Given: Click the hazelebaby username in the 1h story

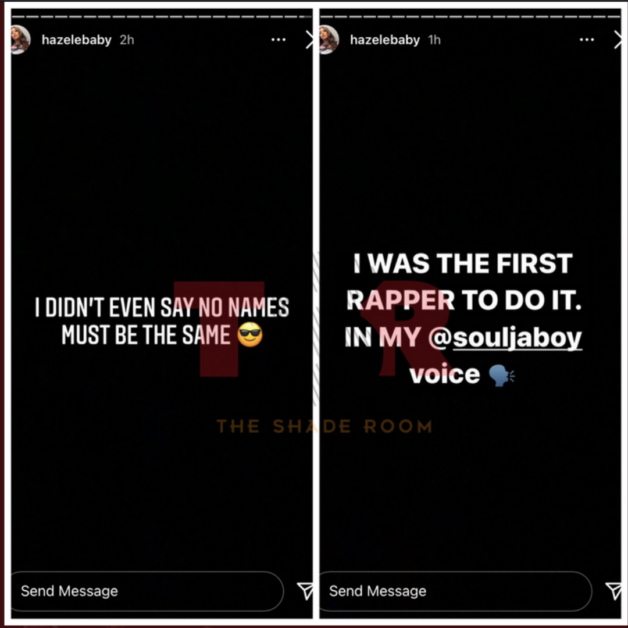Looking at the screenshot, I should click(385, 40).
